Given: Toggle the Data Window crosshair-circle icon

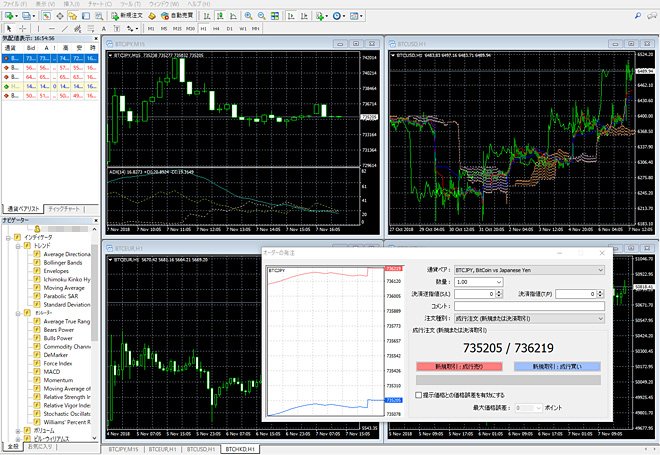Looking at the screenshot, I should (x=60, y=16).
